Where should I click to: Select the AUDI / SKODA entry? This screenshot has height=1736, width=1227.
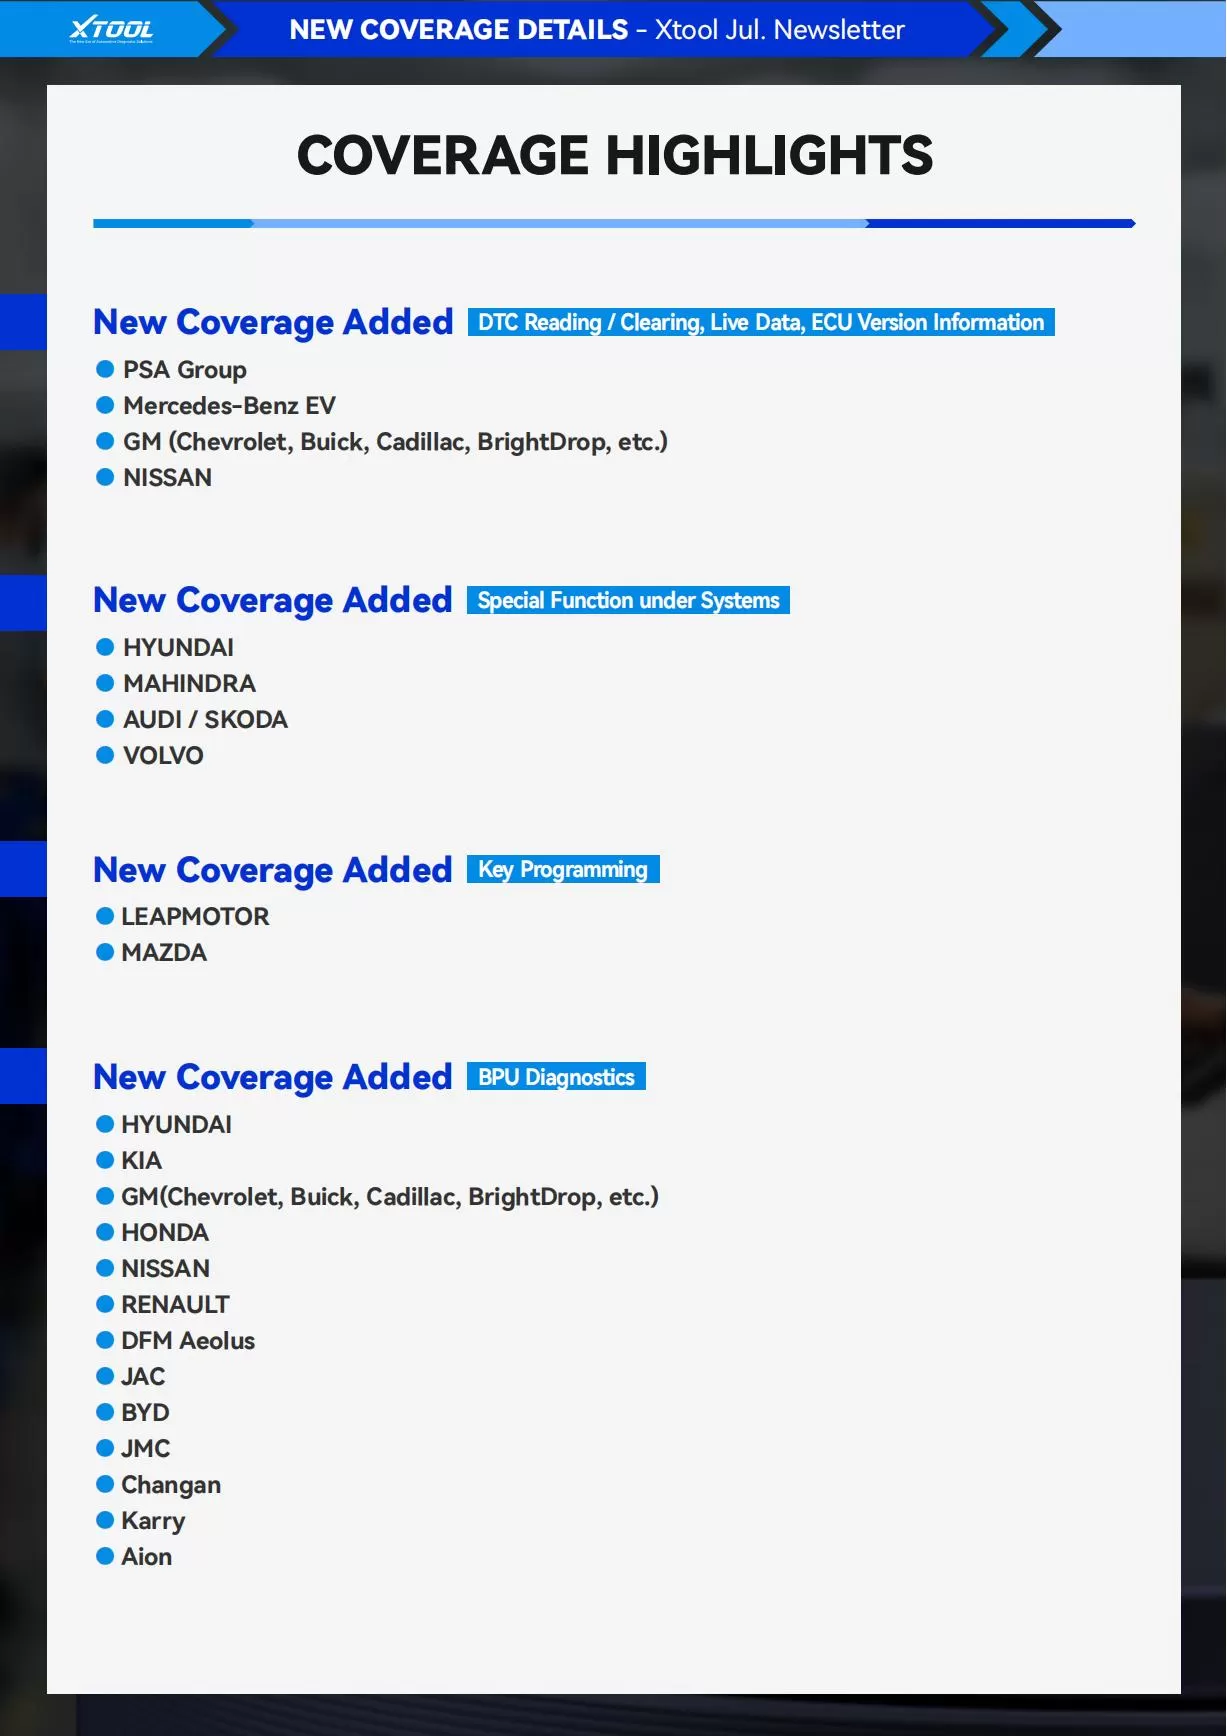(x=205, y=719)
